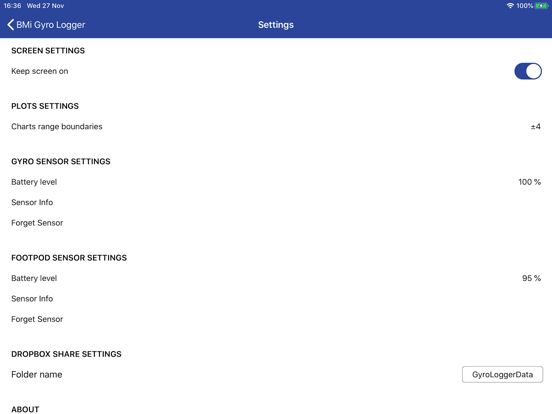Click the ABOUT section header
Image resolution: width=552 pixels, height=414 pixels.
(25, 409)
